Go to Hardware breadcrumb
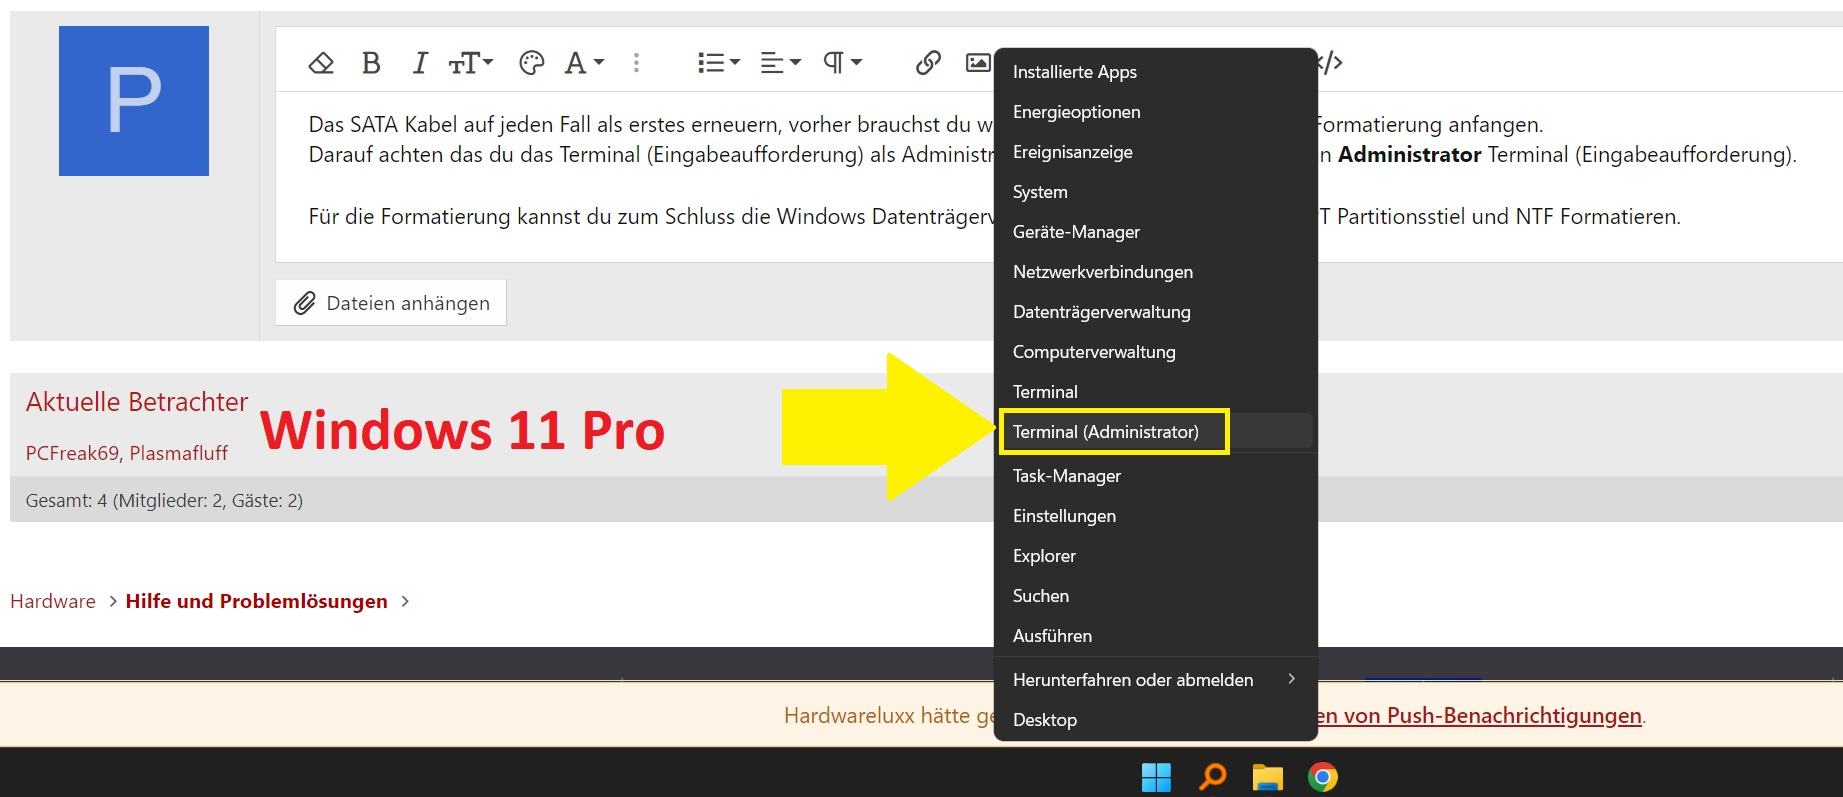The image size is (1843, 797). [x=53, y=601]
